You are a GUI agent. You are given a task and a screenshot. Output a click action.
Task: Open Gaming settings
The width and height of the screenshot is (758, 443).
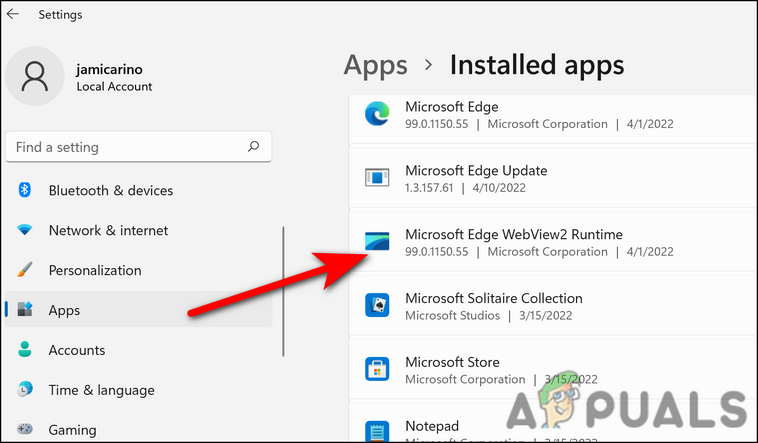tap(73, 430)
